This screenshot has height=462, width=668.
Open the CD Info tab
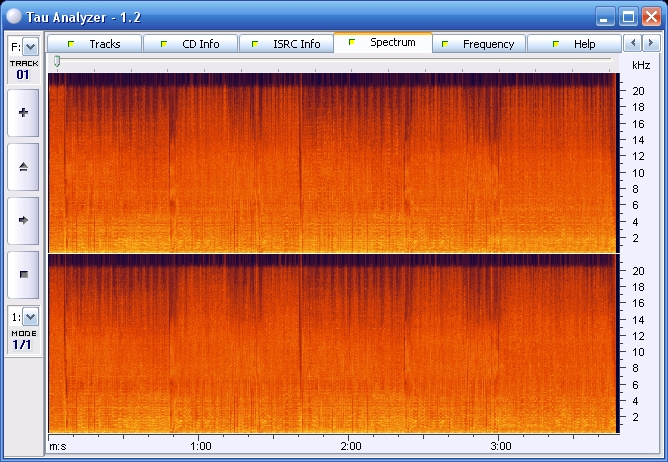191,44
